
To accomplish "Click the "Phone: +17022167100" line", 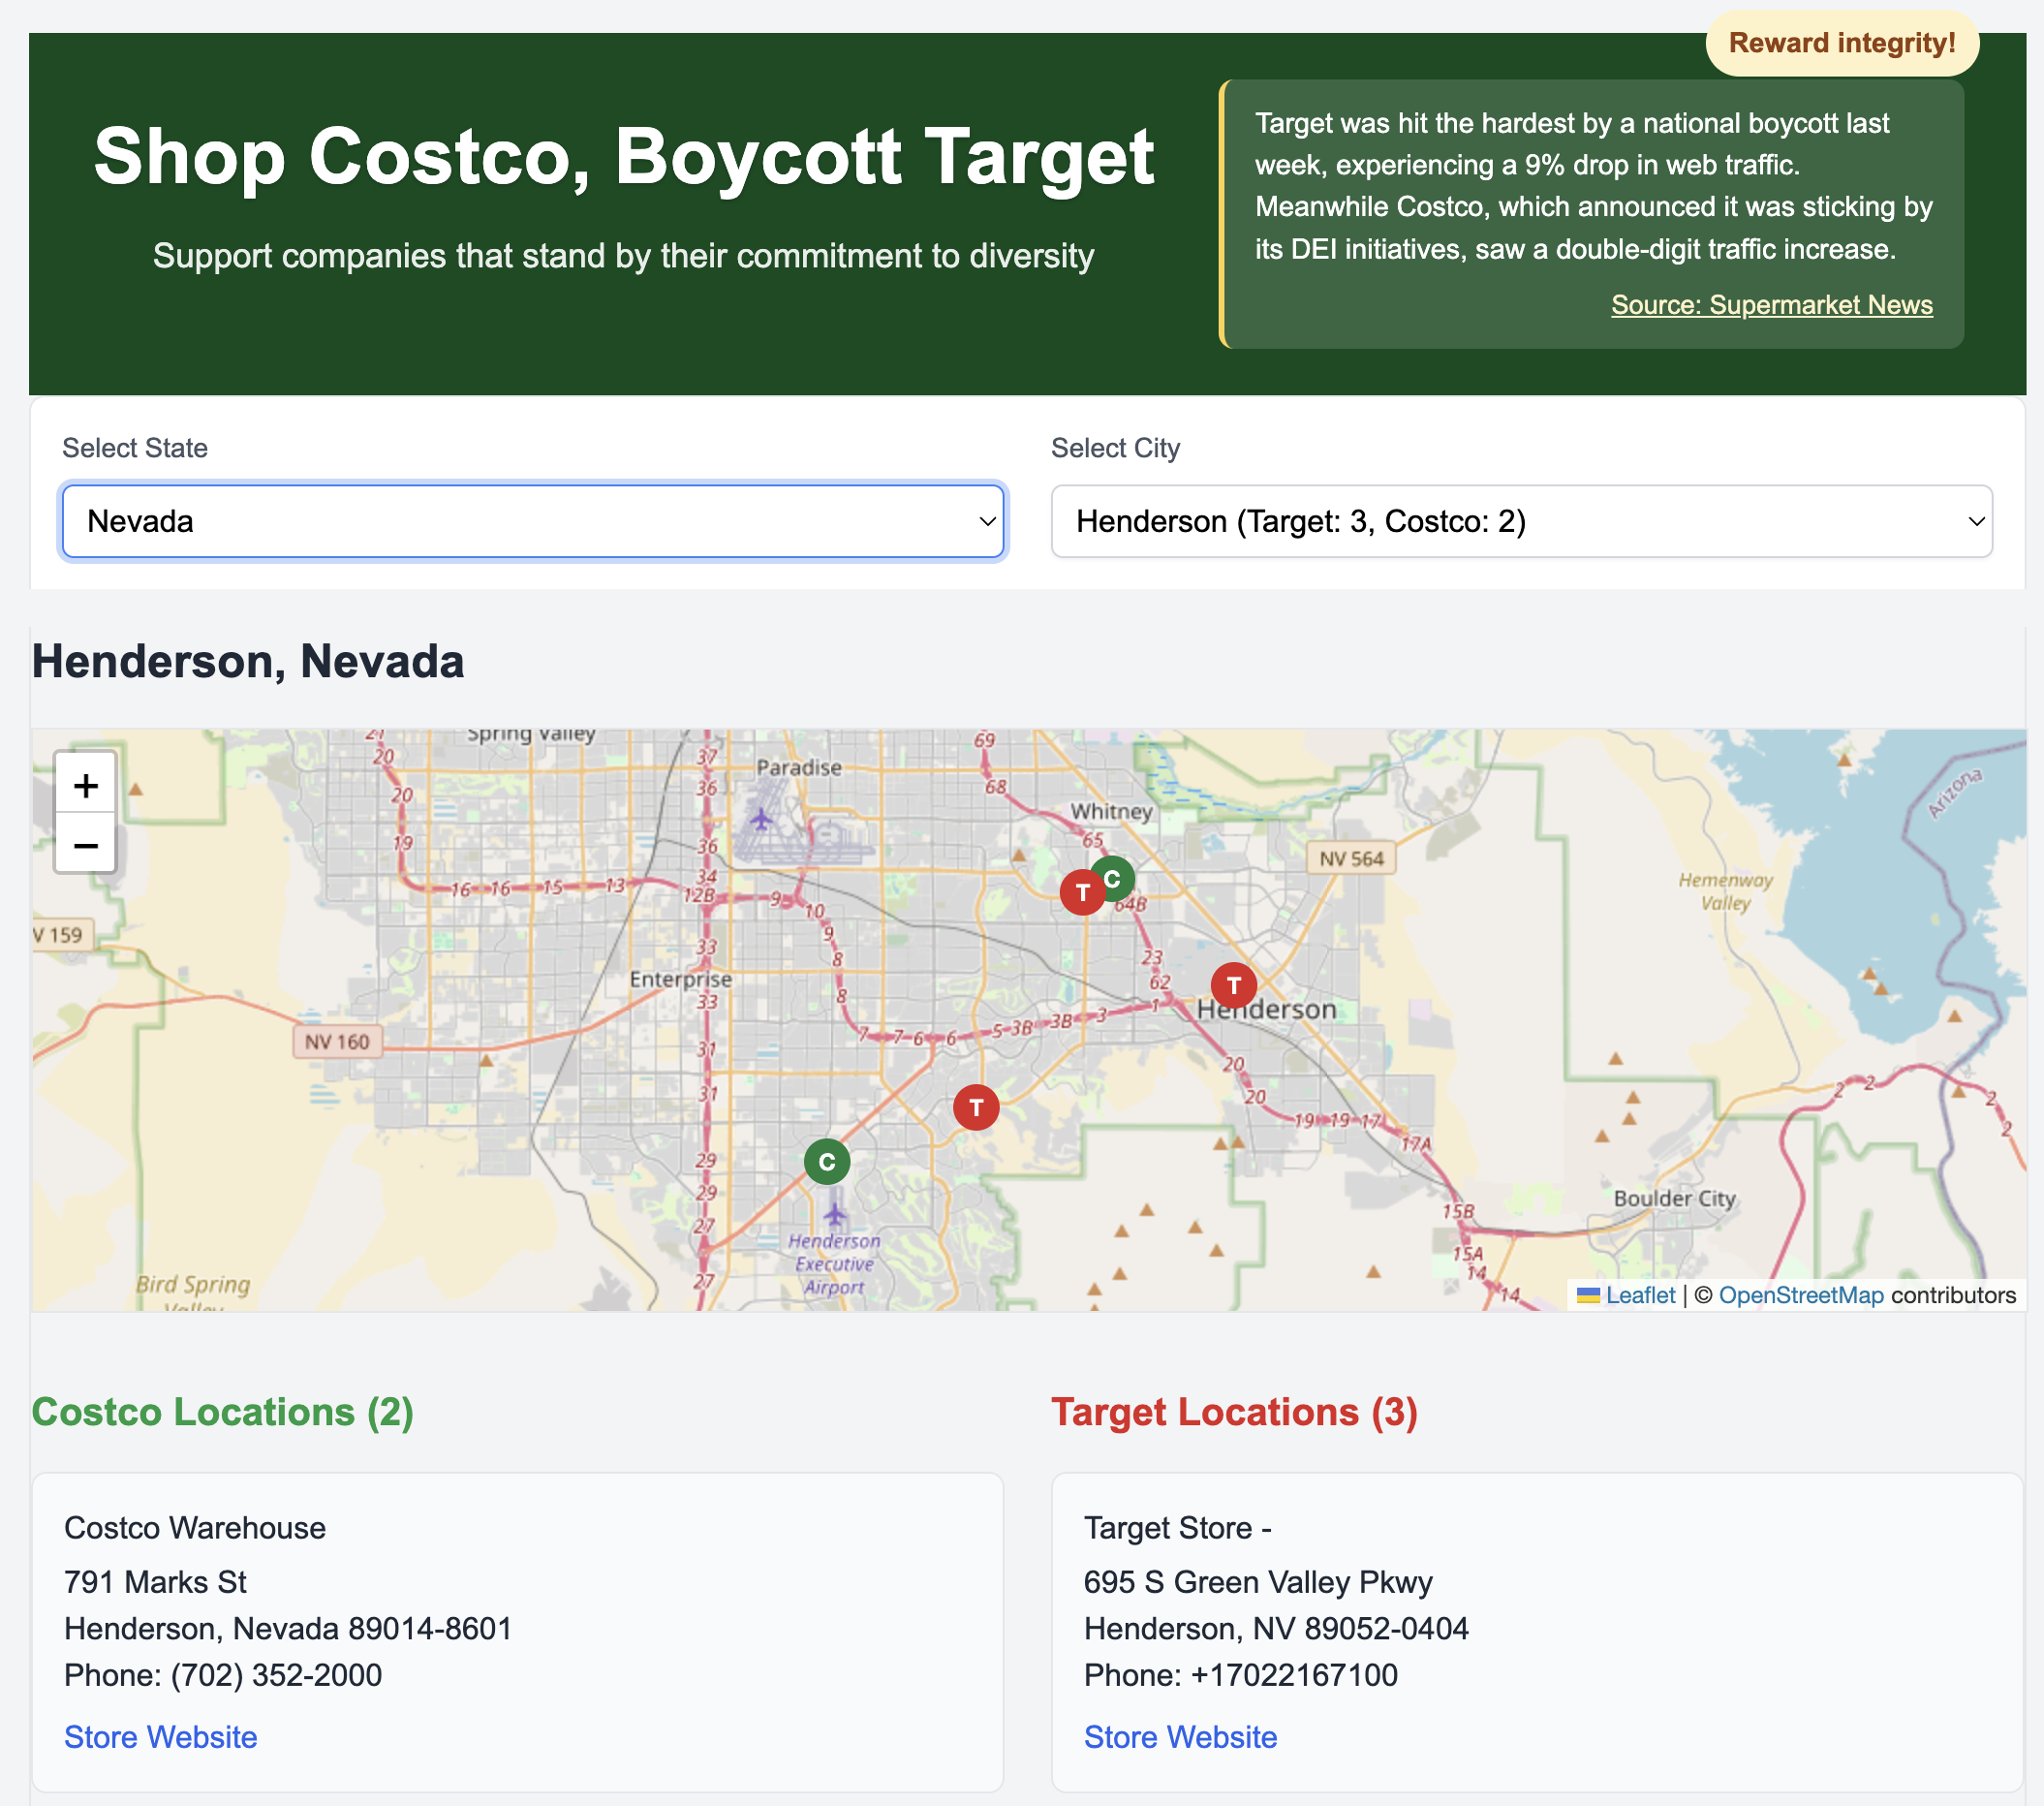I will (x=1241, y=1675).
